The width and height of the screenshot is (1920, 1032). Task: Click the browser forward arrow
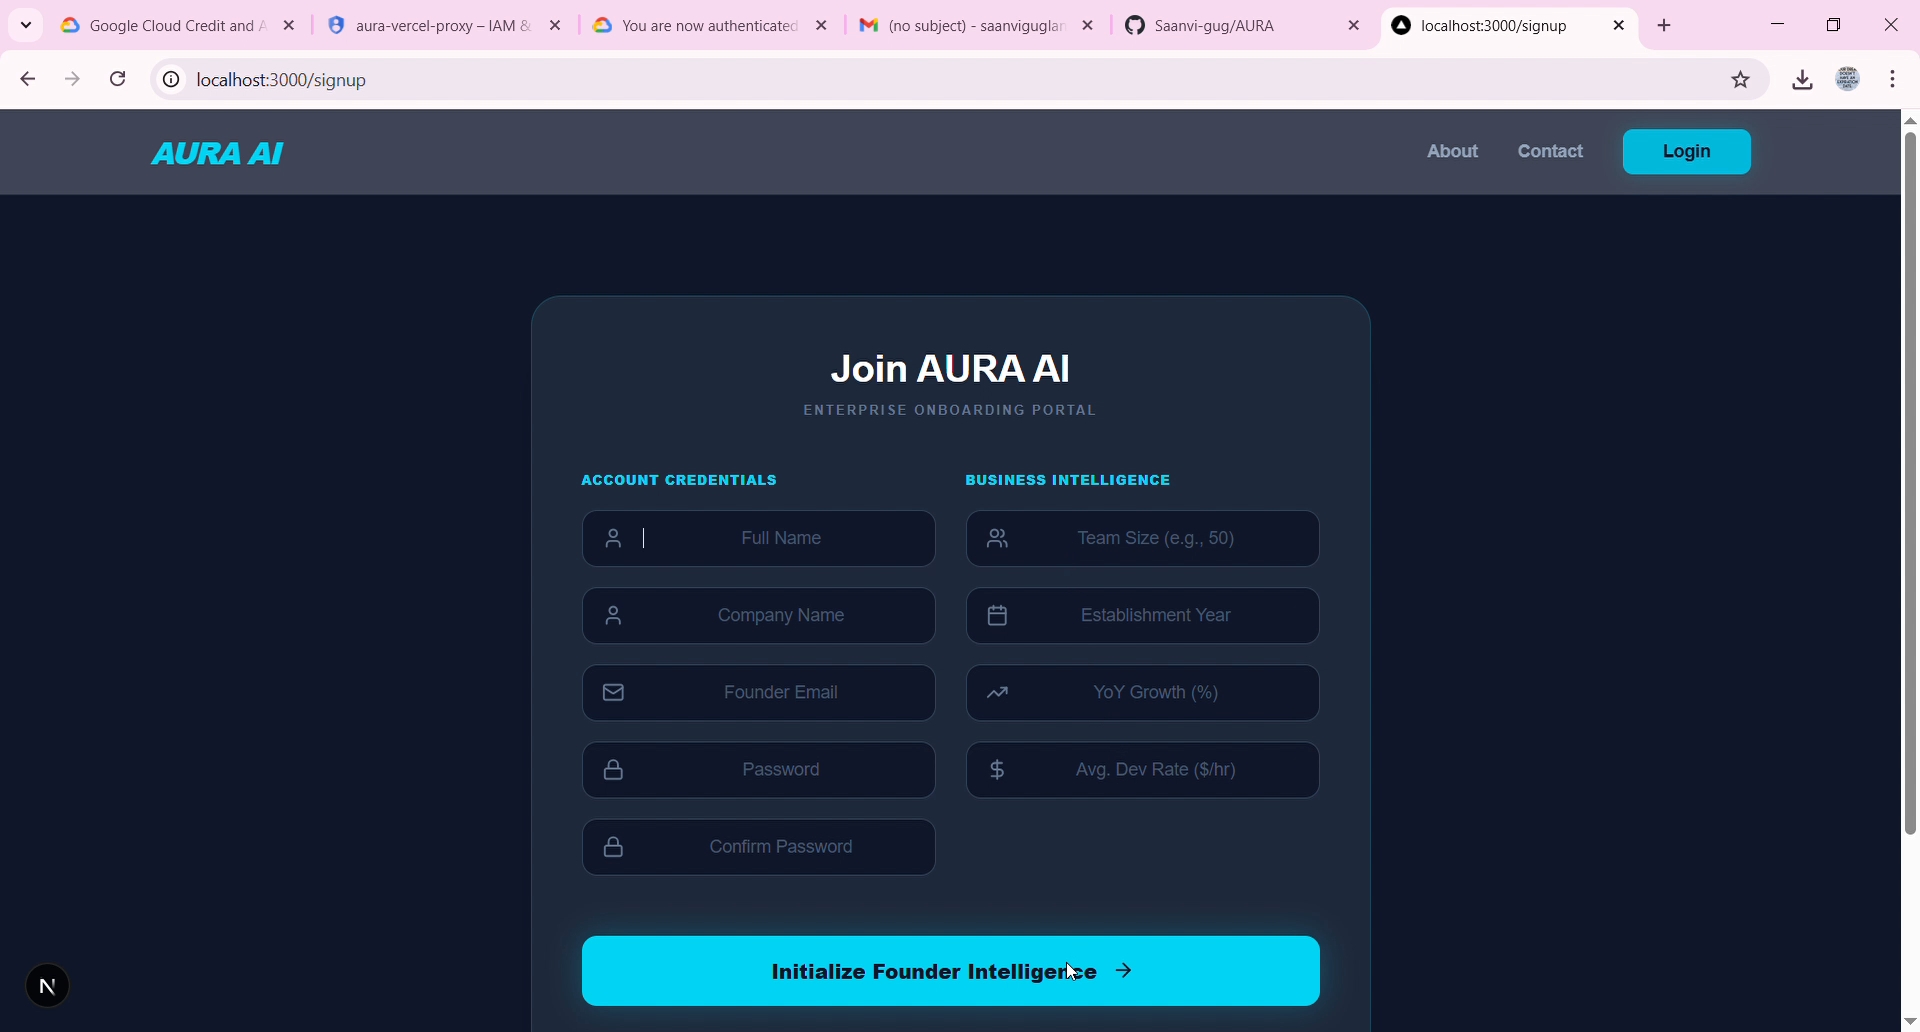pos(73,79)
